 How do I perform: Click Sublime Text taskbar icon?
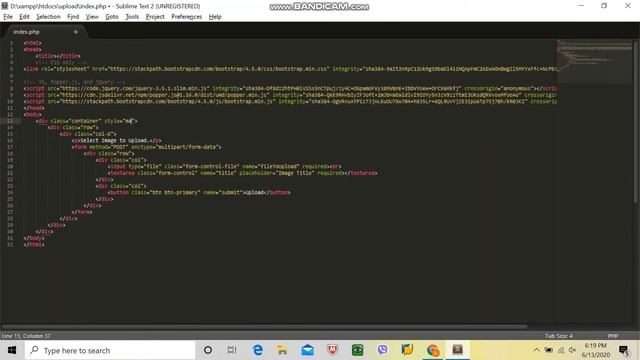458,350
